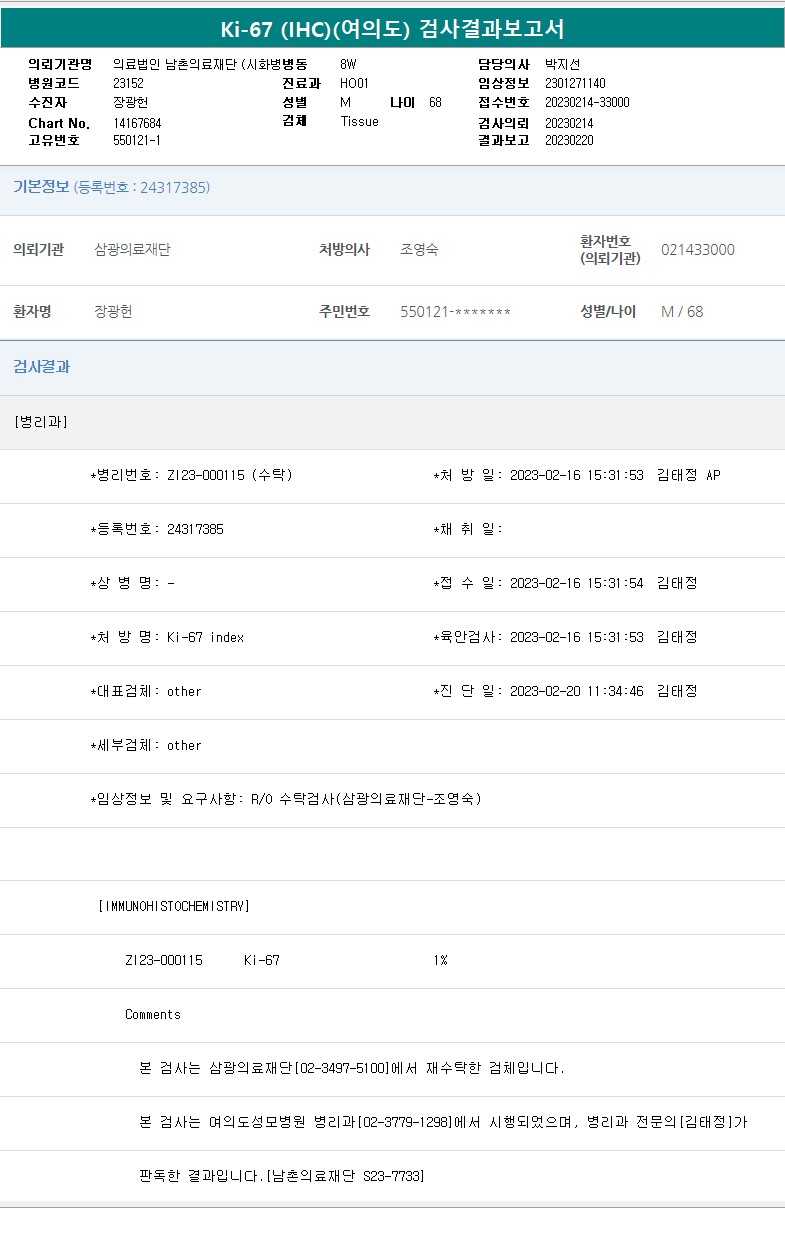The image size is (785, 1240).
Task: Select the 기본정보 section heading
Action: point(41,187)
